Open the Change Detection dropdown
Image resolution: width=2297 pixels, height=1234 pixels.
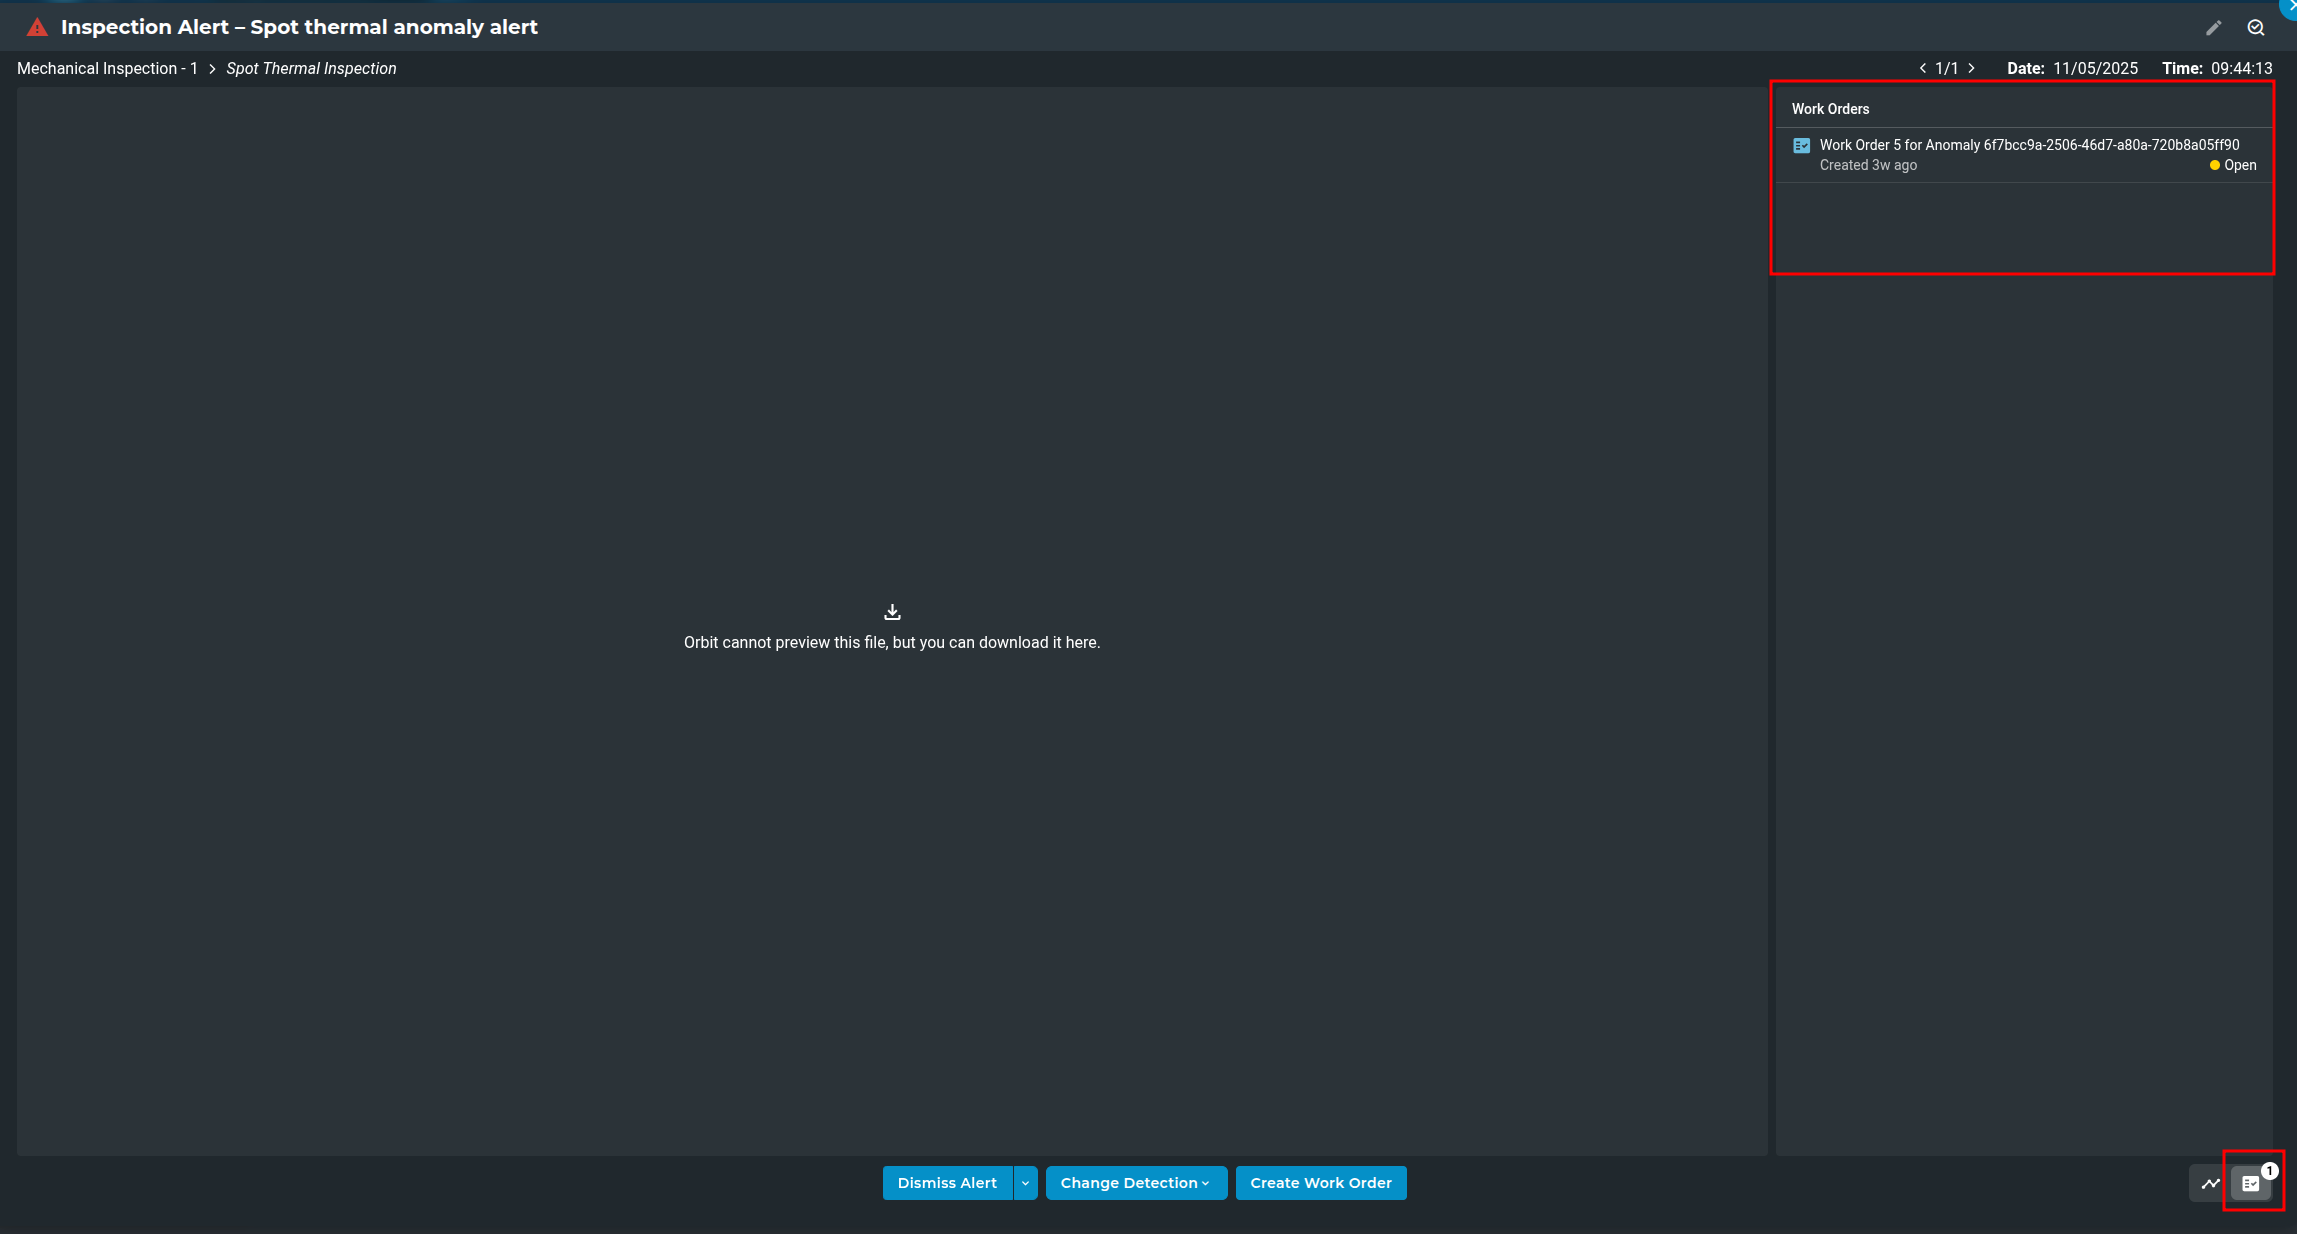pyautogui.click(x=1135, y=1183)
